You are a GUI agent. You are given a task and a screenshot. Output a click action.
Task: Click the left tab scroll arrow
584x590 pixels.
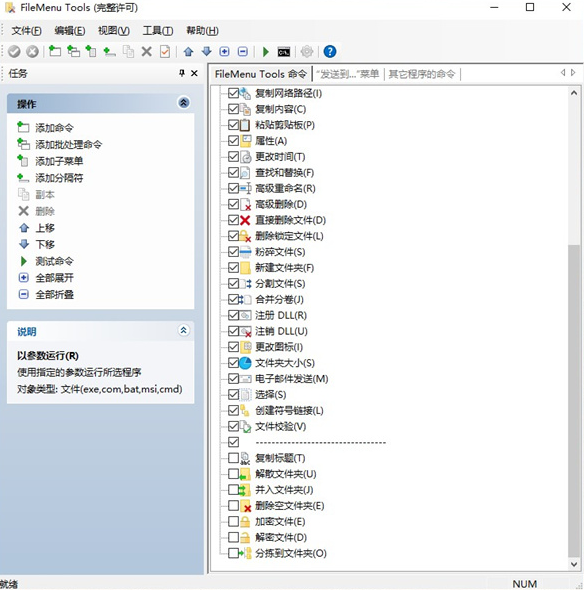563,72
